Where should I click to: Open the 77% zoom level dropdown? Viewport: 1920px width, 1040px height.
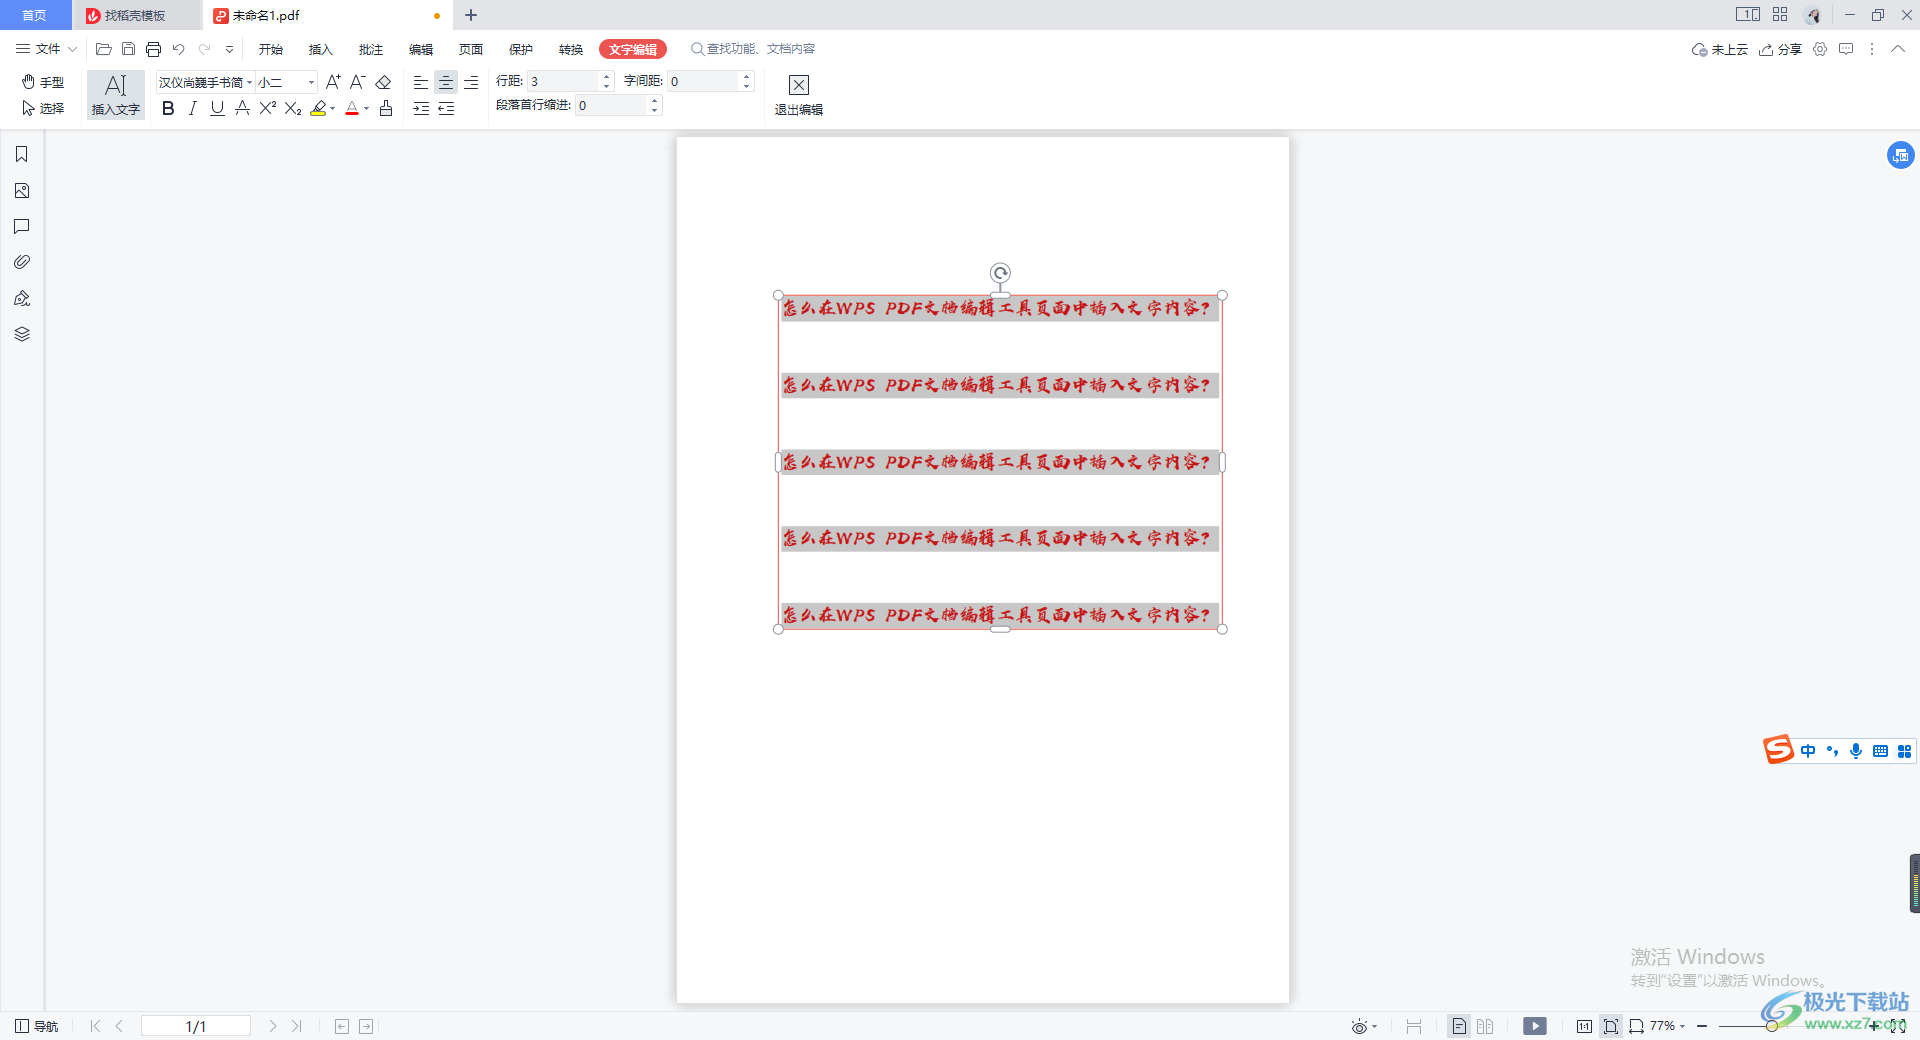[x=1668, y=1026]
